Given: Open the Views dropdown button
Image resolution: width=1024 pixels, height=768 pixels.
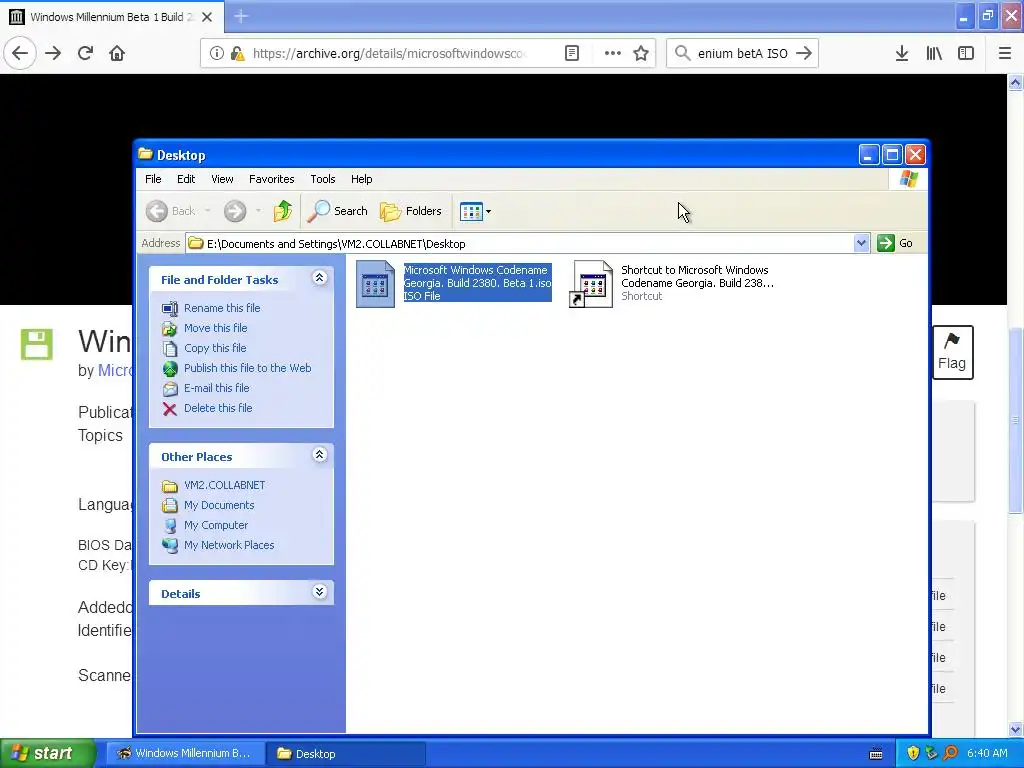Looking at the screenshot, I should pyautogui.click(x=475, y=211).
